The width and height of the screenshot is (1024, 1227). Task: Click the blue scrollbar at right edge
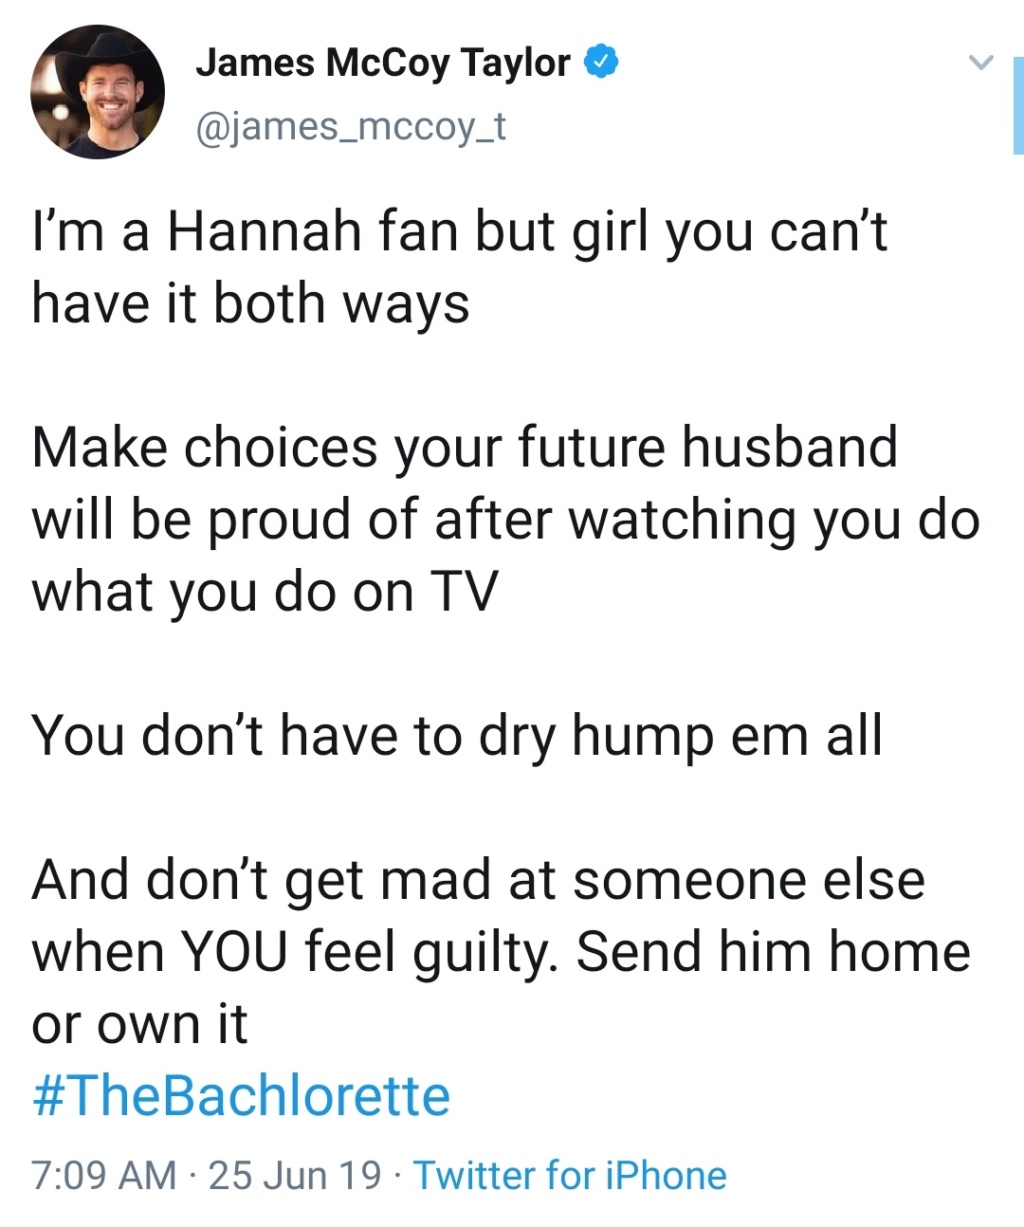1018,105
